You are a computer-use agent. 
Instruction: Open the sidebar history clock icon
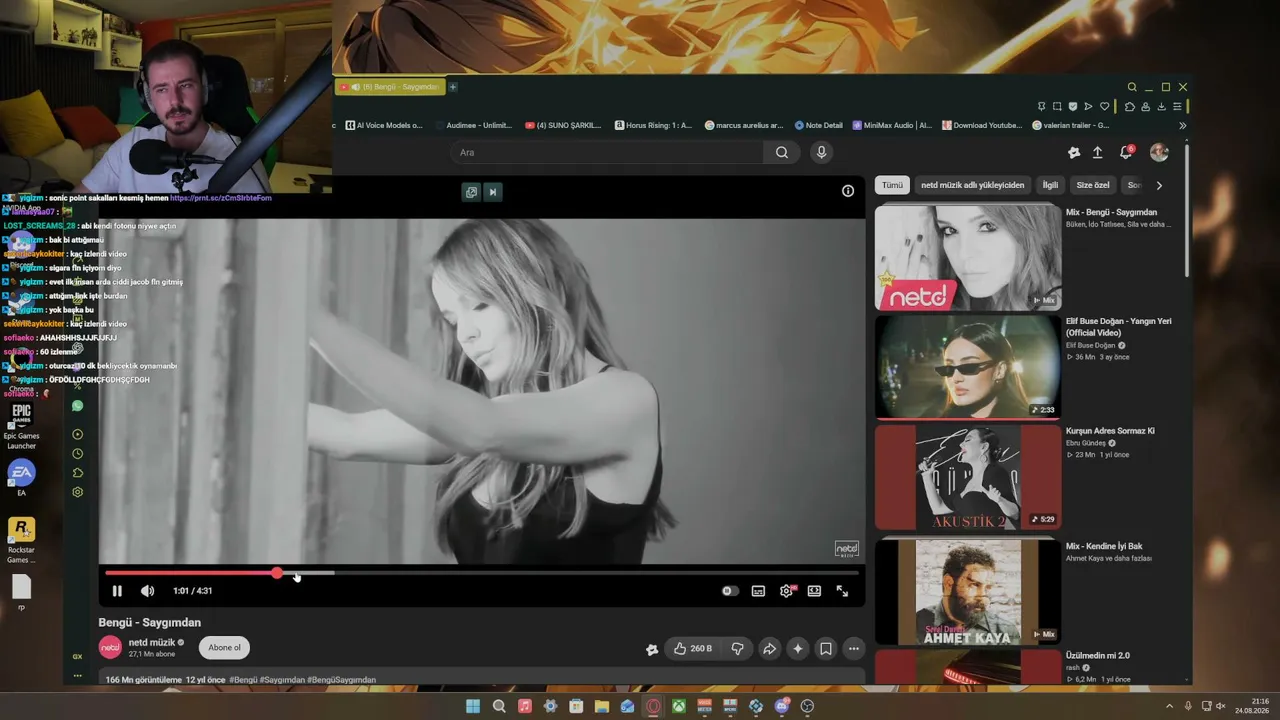pos(77,453)
